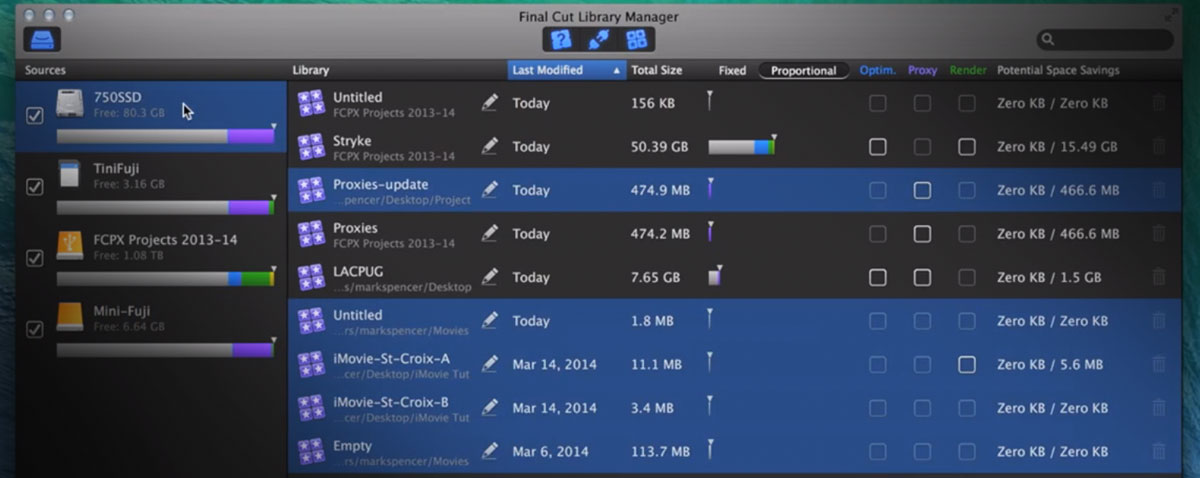Viewport: 1200px width, 478px height.
Task: Click the Empty library star icon
Action: point(311,451)
